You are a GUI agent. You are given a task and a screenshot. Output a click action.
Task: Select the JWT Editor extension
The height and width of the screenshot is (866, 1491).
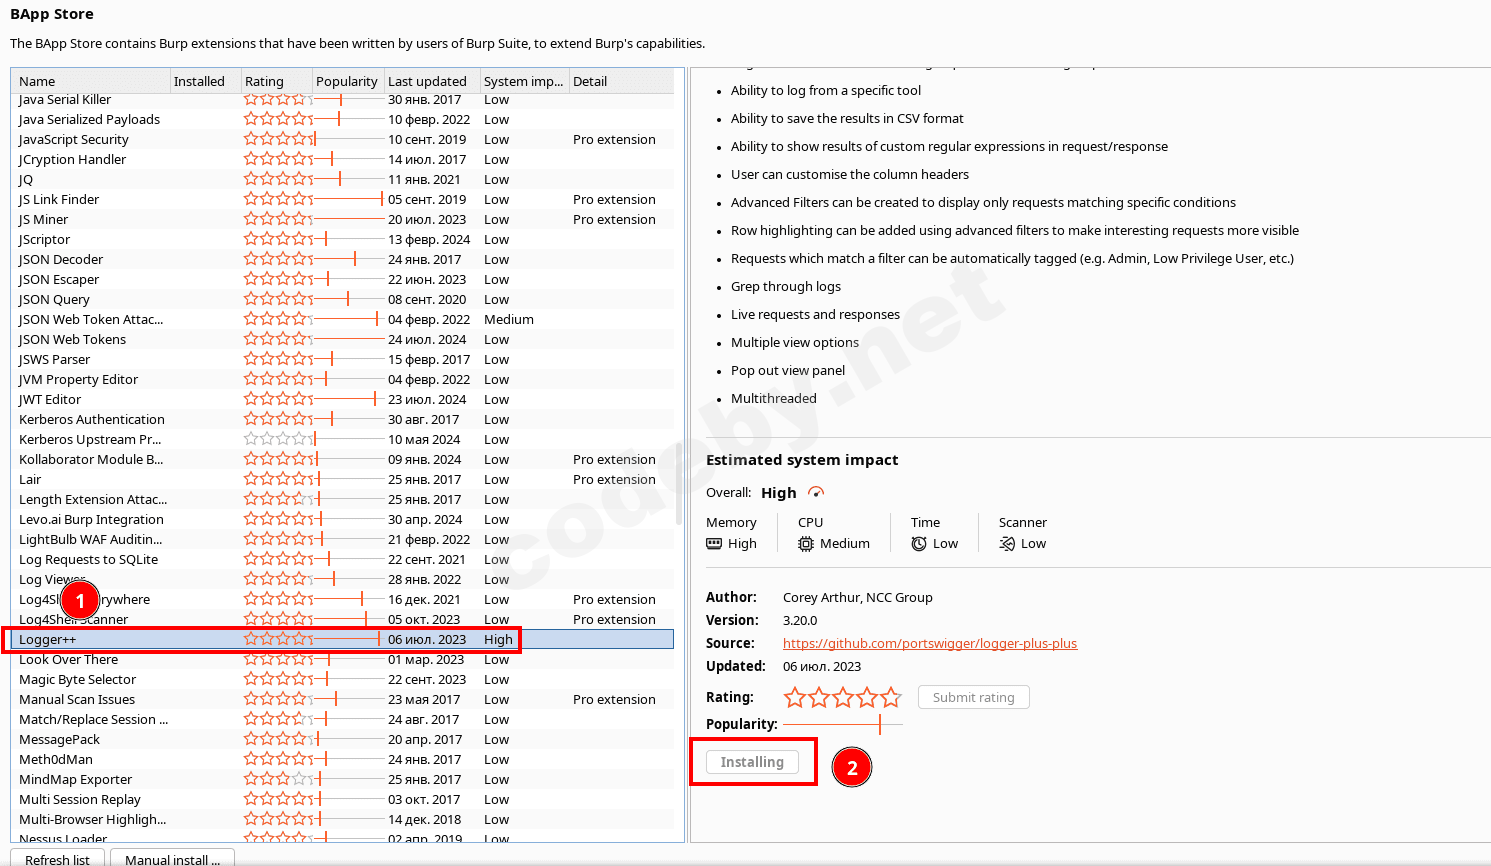(342, 399)
